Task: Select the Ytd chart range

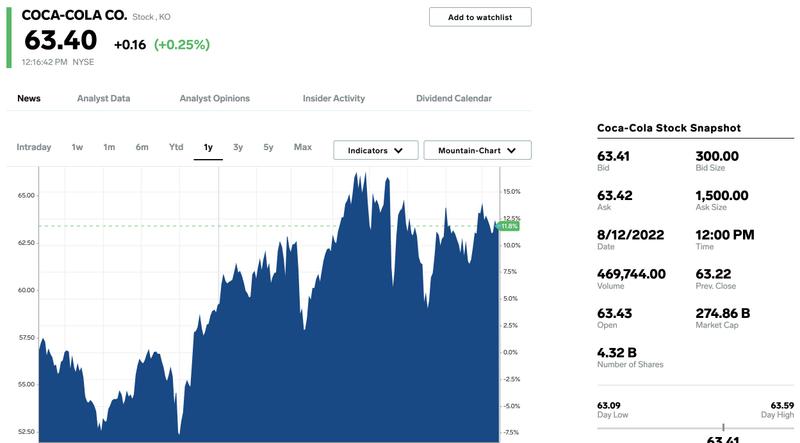Action: 176,147
